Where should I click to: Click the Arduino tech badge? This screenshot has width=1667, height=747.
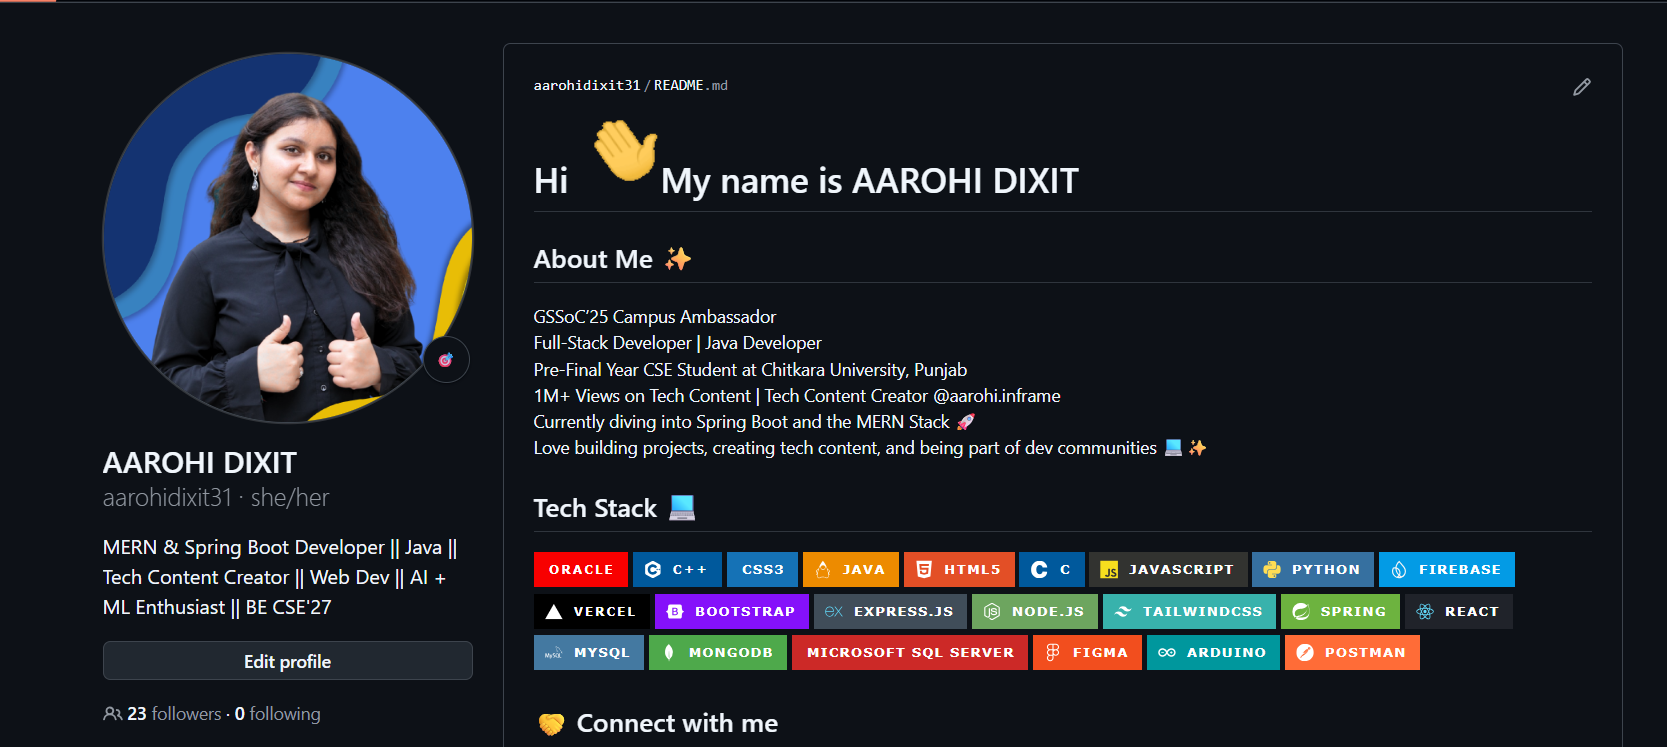(1213, 652)
